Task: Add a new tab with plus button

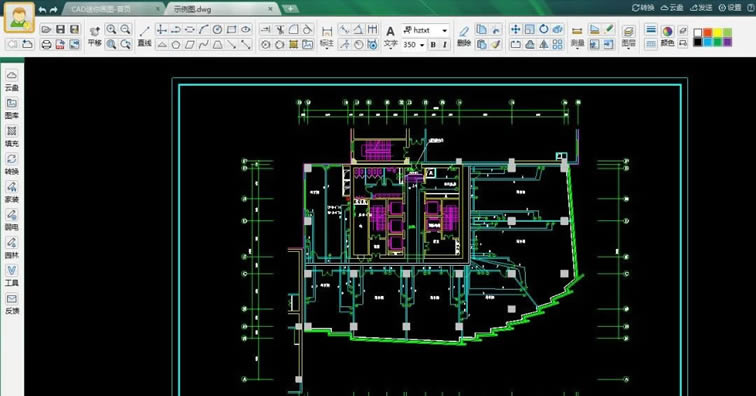Action: tap(290, 8)
